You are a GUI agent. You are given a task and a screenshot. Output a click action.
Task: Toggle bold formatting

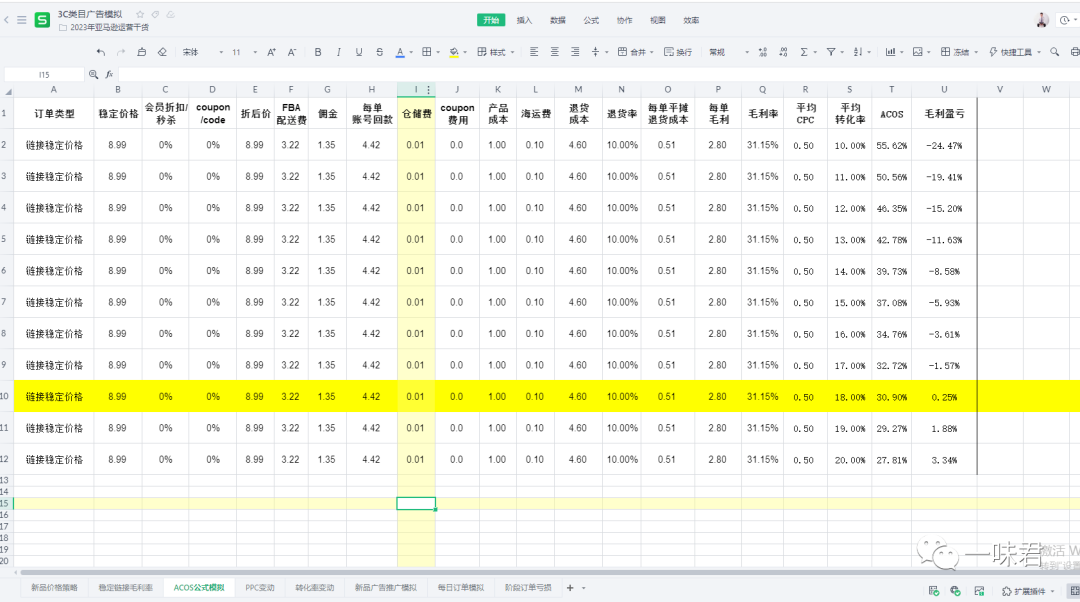[318, 52]
